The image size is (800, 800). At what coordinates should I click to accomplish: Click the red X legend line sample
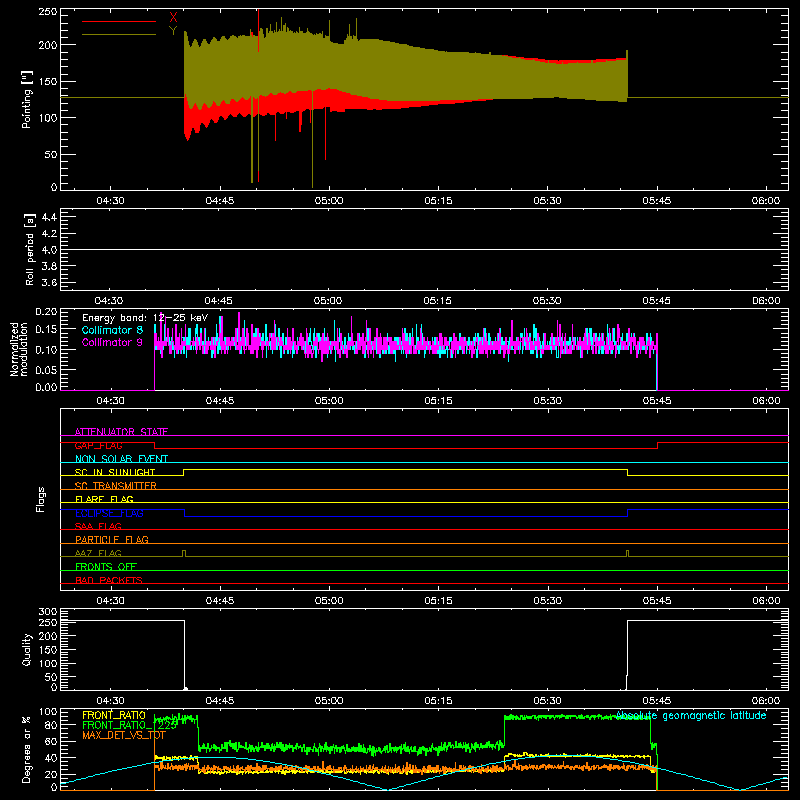coord(119,21)
